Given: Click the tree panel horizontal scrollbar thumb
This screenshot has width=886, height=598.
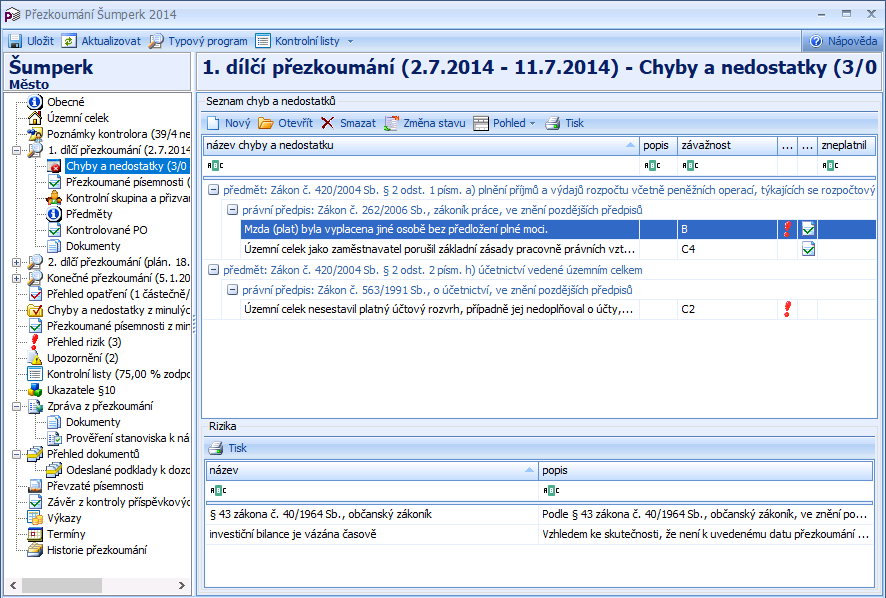Looking at the screenshot, I should click(x=62, y=586).
